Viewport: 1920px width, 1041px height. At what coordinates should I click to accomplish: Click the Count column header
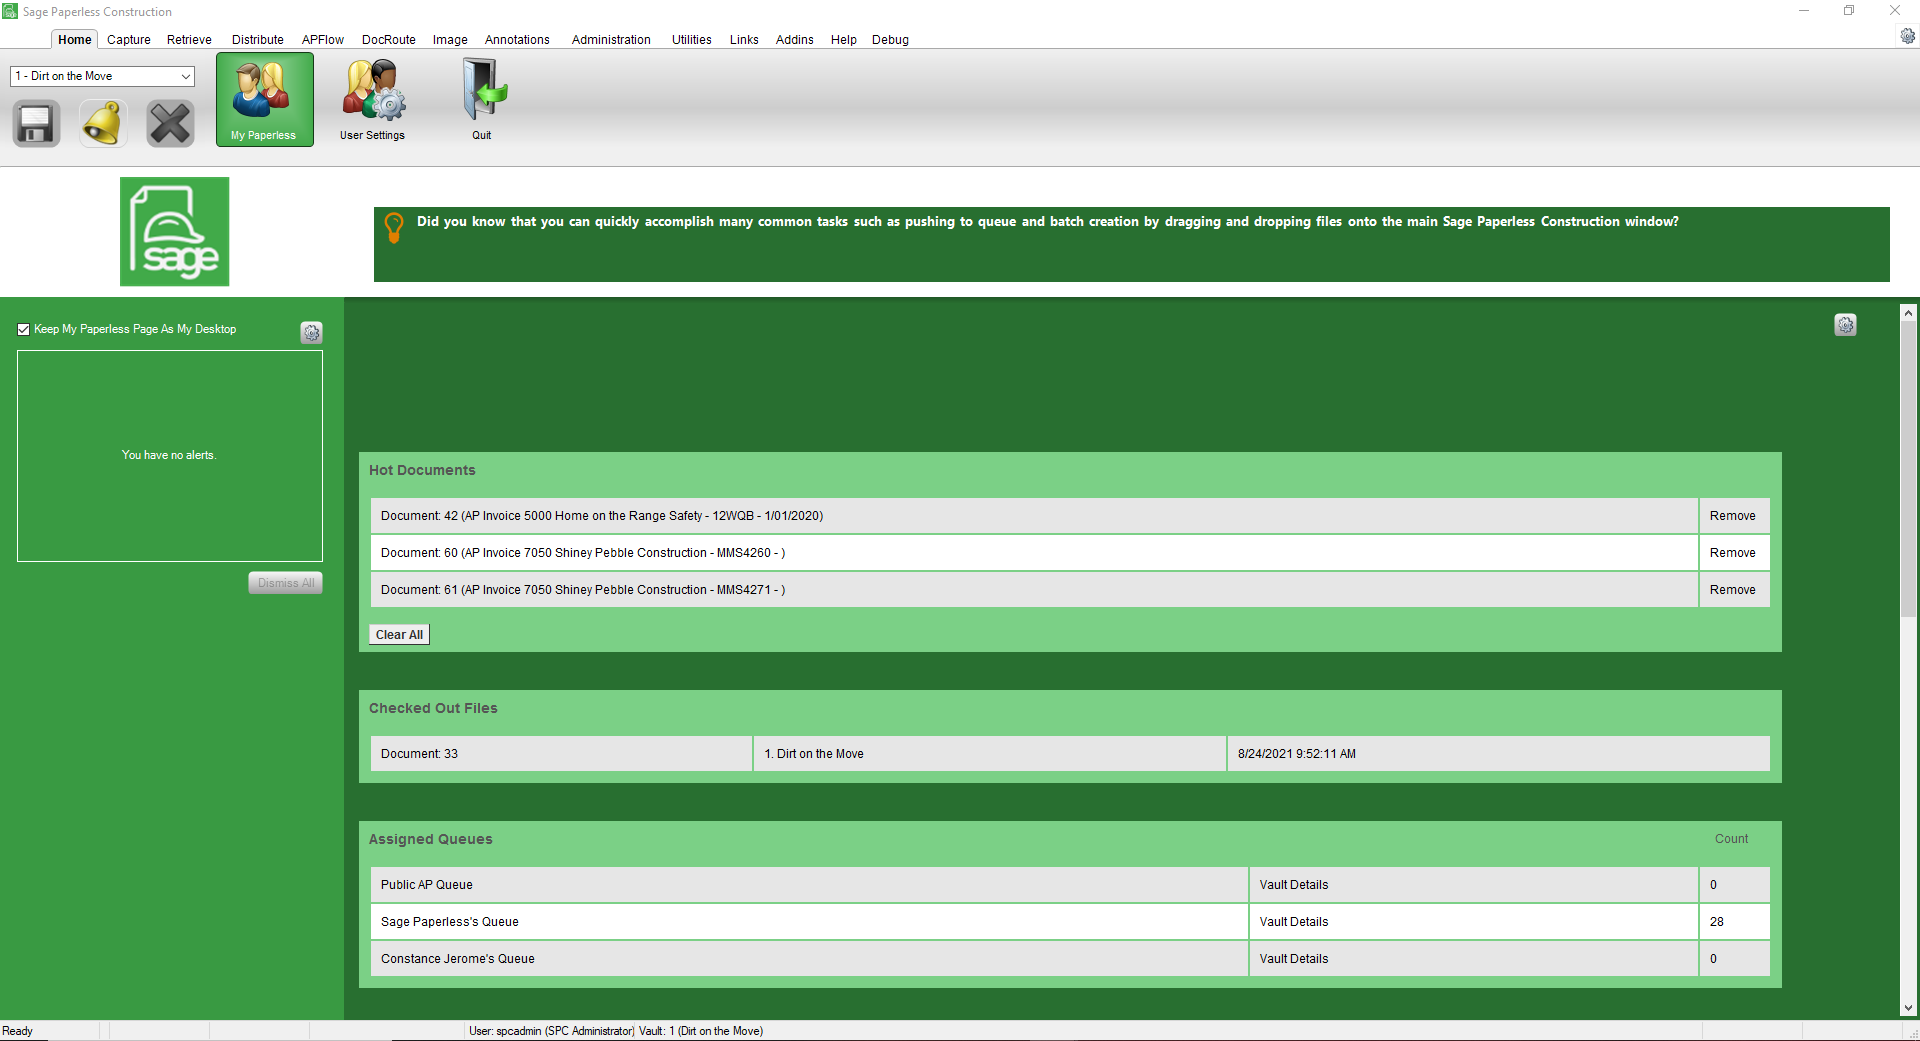tap(1731, 839)
